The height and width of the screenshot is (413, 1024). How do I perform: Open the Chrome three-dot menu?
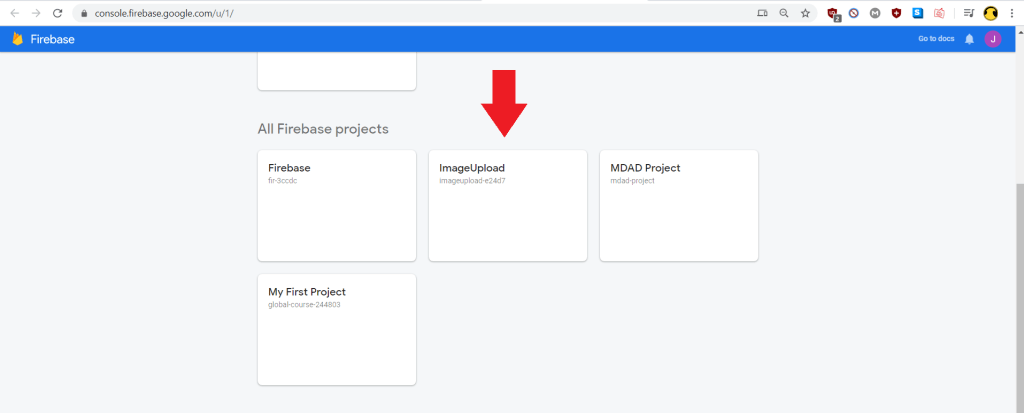[1012, 13]
